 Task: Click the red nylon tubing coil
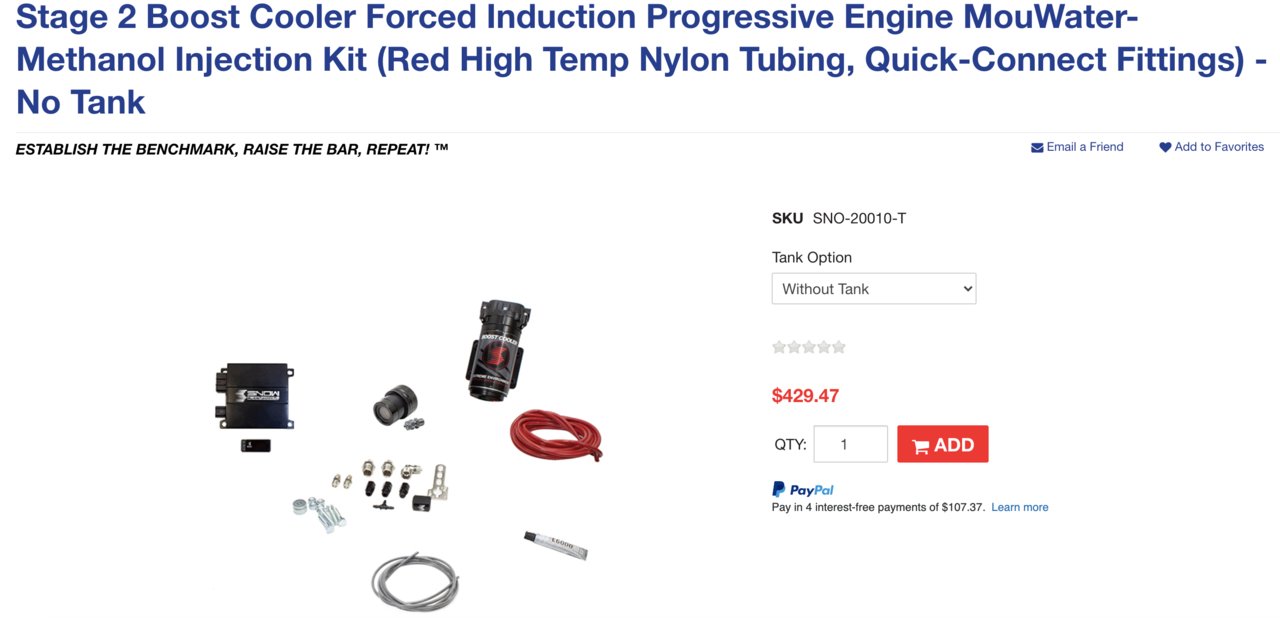(556, 437)
